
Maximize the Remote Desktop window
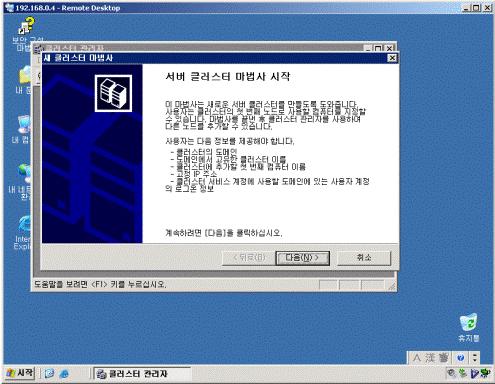point(476,8)
